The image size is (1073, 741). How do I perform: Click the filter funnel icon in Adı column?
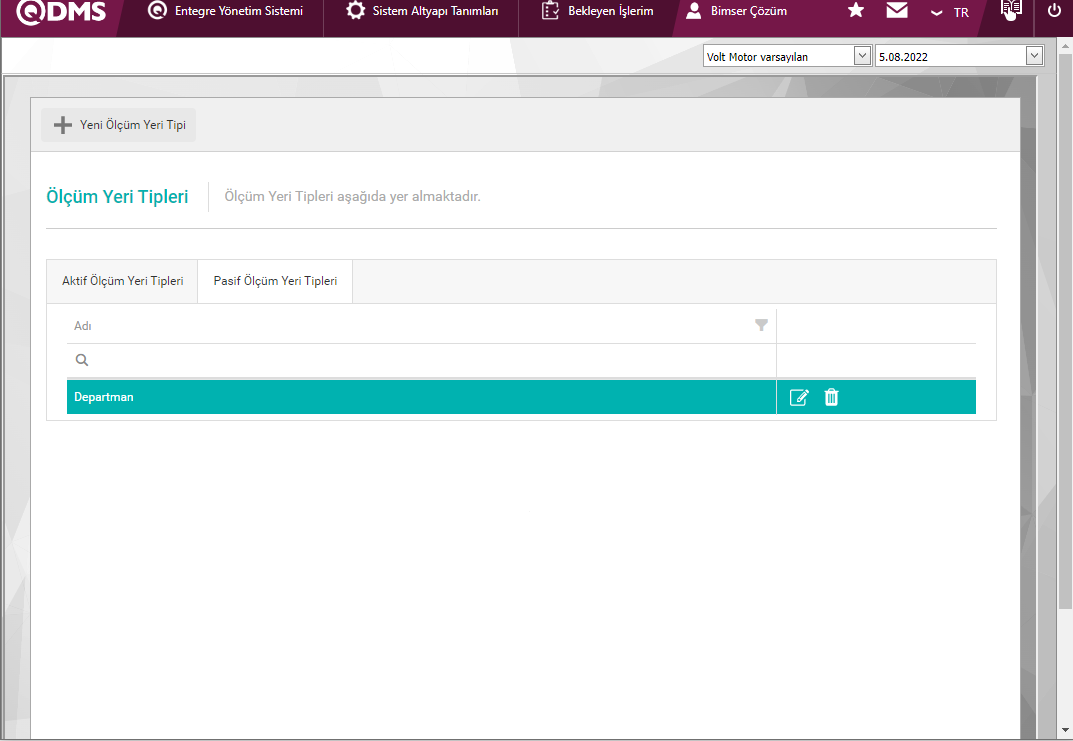tap(761, 325)
